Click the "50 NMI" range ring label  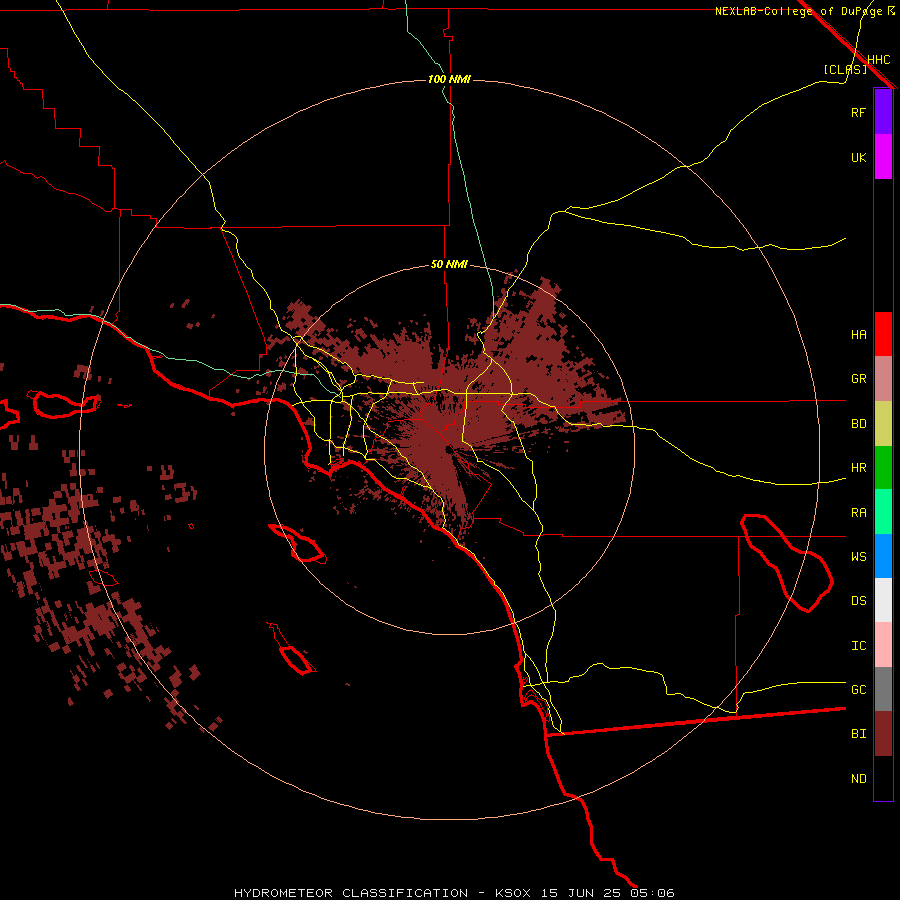449,264
